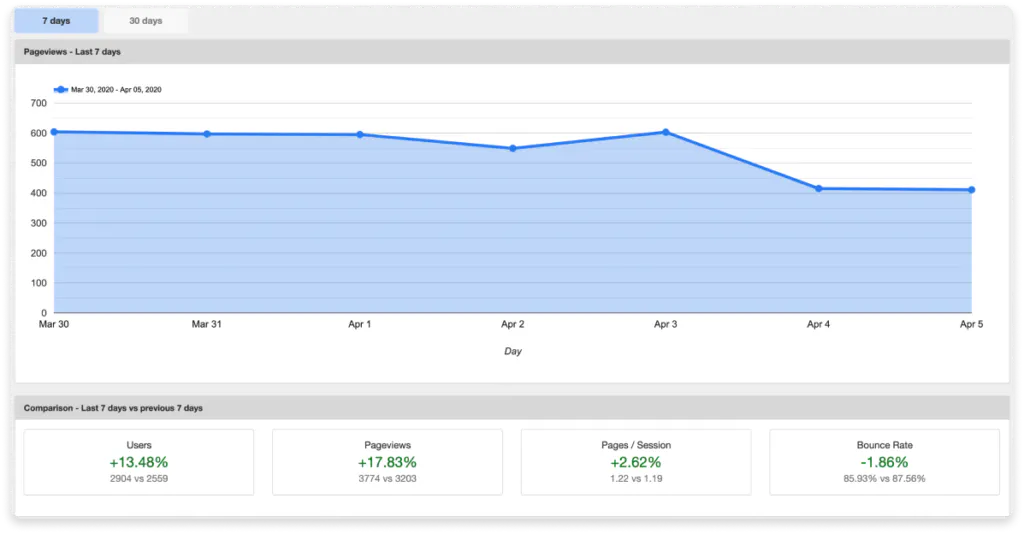Click the -1.86% Bounce Rate value
This screenshot has height=534, width=1024.
point(884,462)
